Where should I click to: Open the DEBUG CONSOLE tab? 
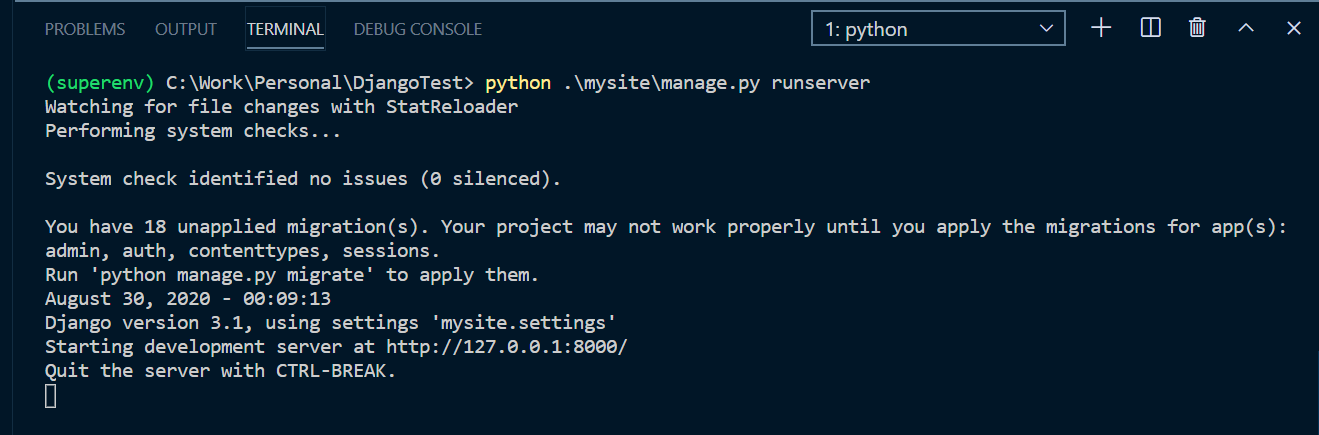pyautogui.click(x=418, y=29)
